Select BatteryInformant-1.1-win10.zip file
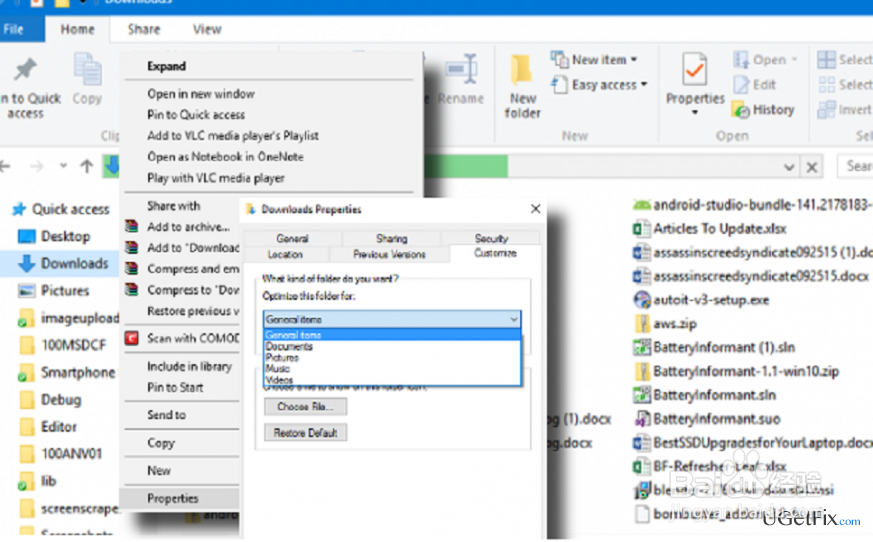Screen dimensions: 873x542 pos(736,371)
